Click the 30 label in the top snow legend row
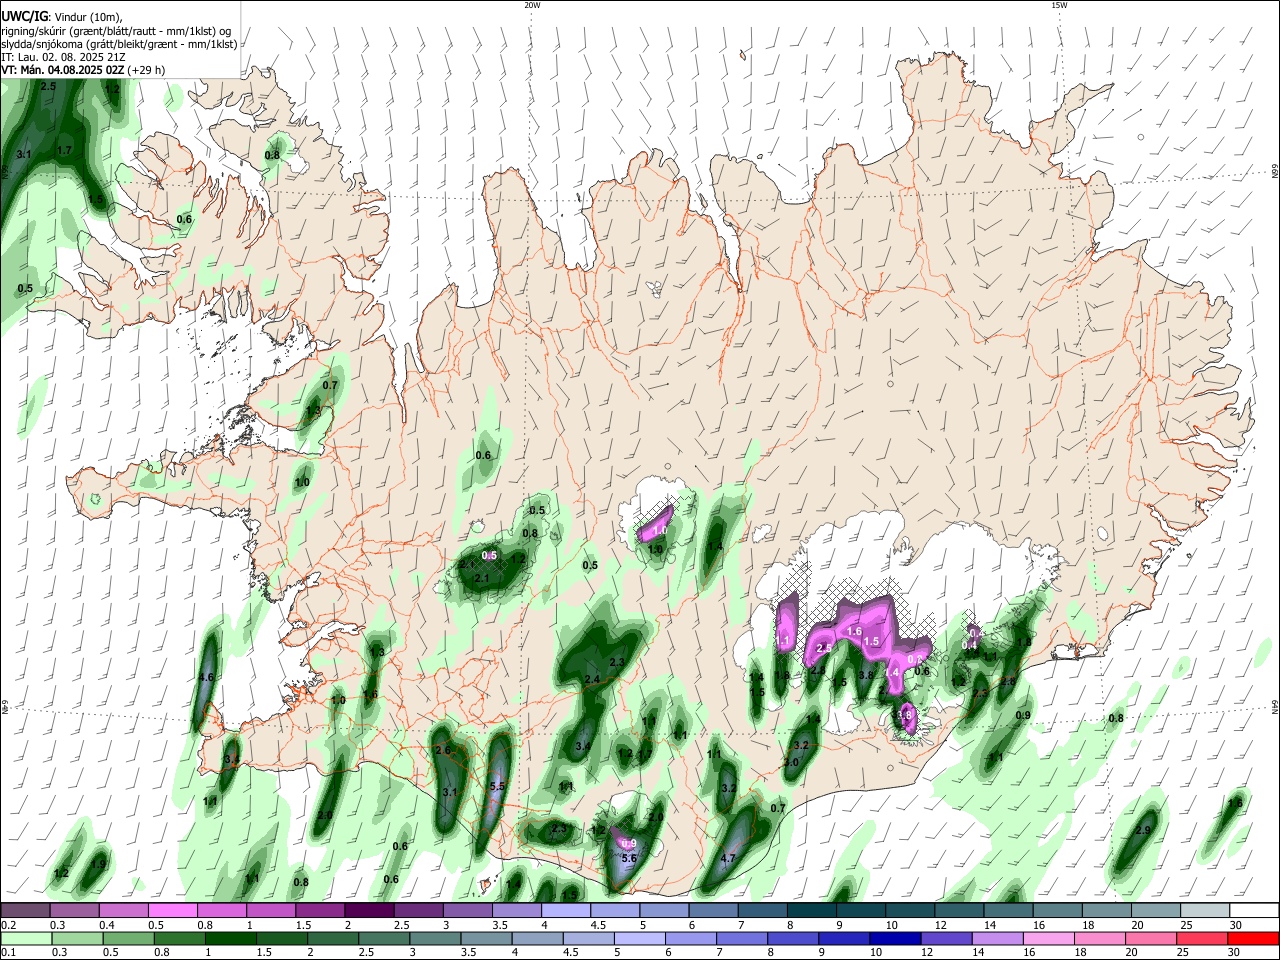Viewport: 1280px width, 960px height. click(1236, 925)
